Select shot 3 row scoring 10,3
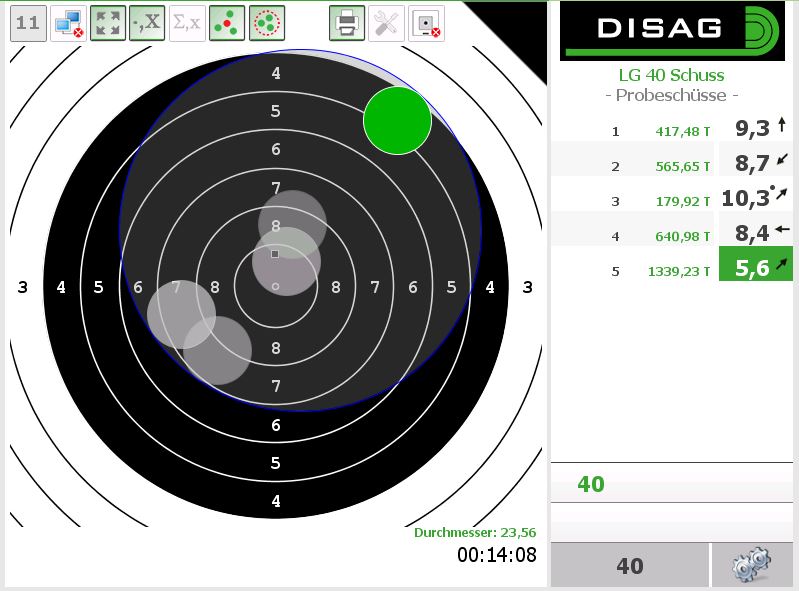The height and width of the screenshot is (591, 799). [672, 199]
